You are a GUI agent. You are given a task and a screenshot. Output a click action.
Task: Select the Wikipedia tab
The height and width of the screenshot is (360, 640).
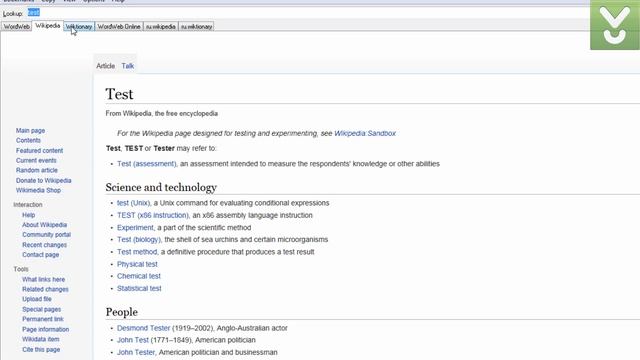coord(48,26)
